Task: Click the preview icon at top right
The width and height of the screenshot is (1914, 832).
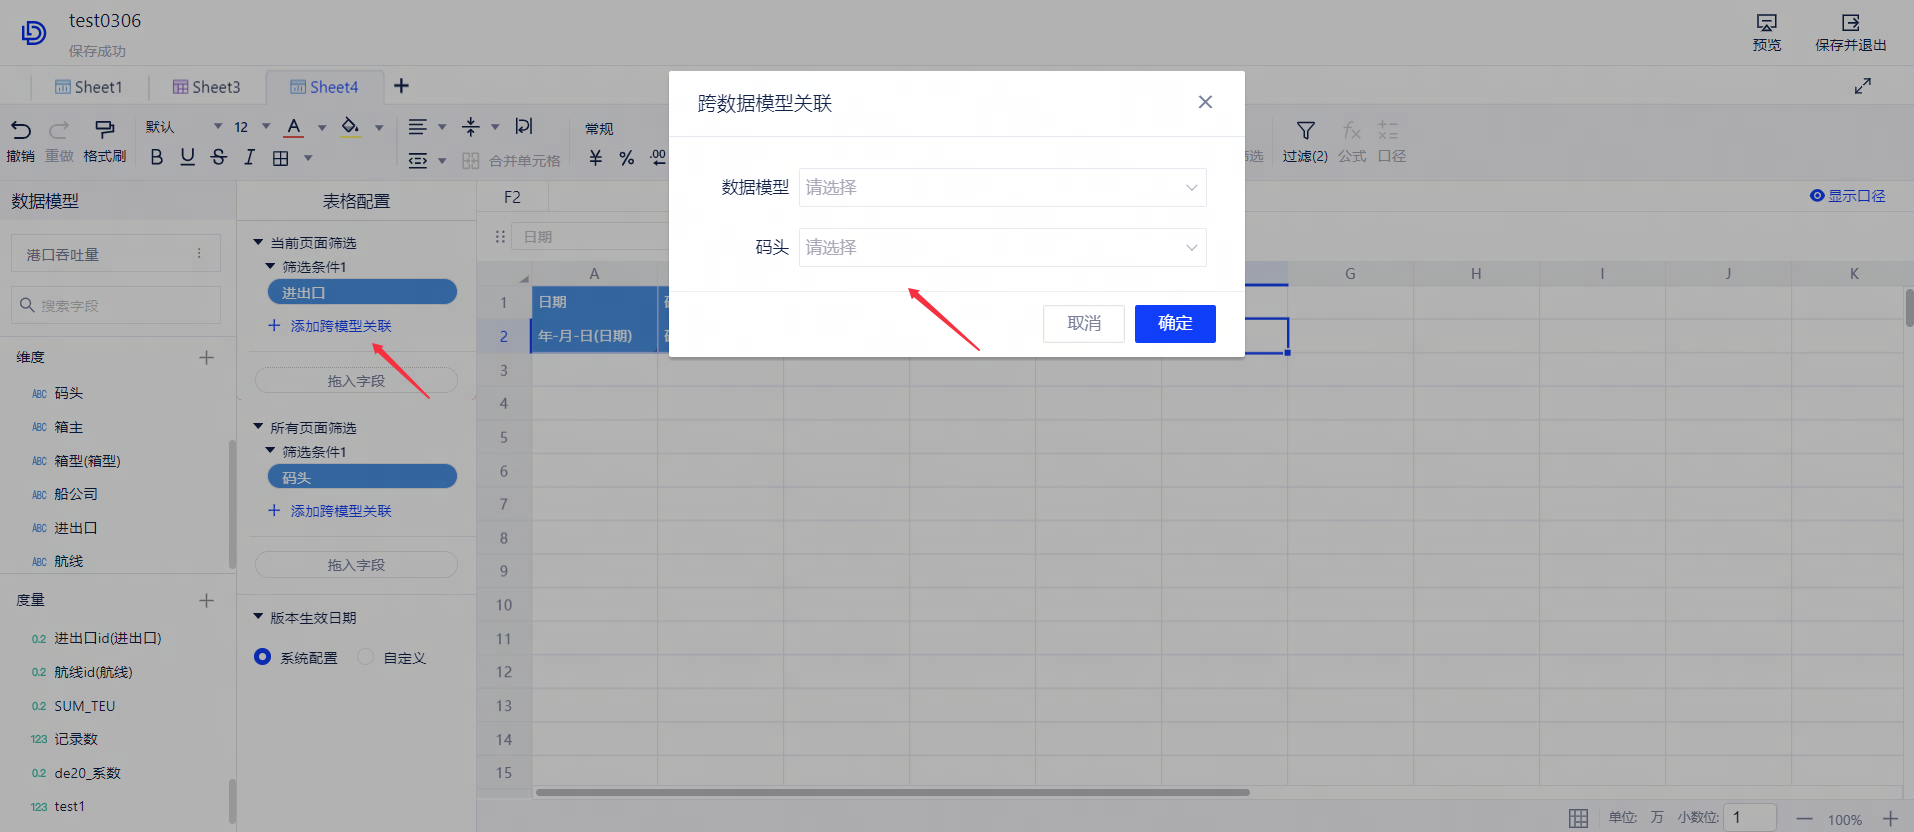Action: tap(1766, 24)
